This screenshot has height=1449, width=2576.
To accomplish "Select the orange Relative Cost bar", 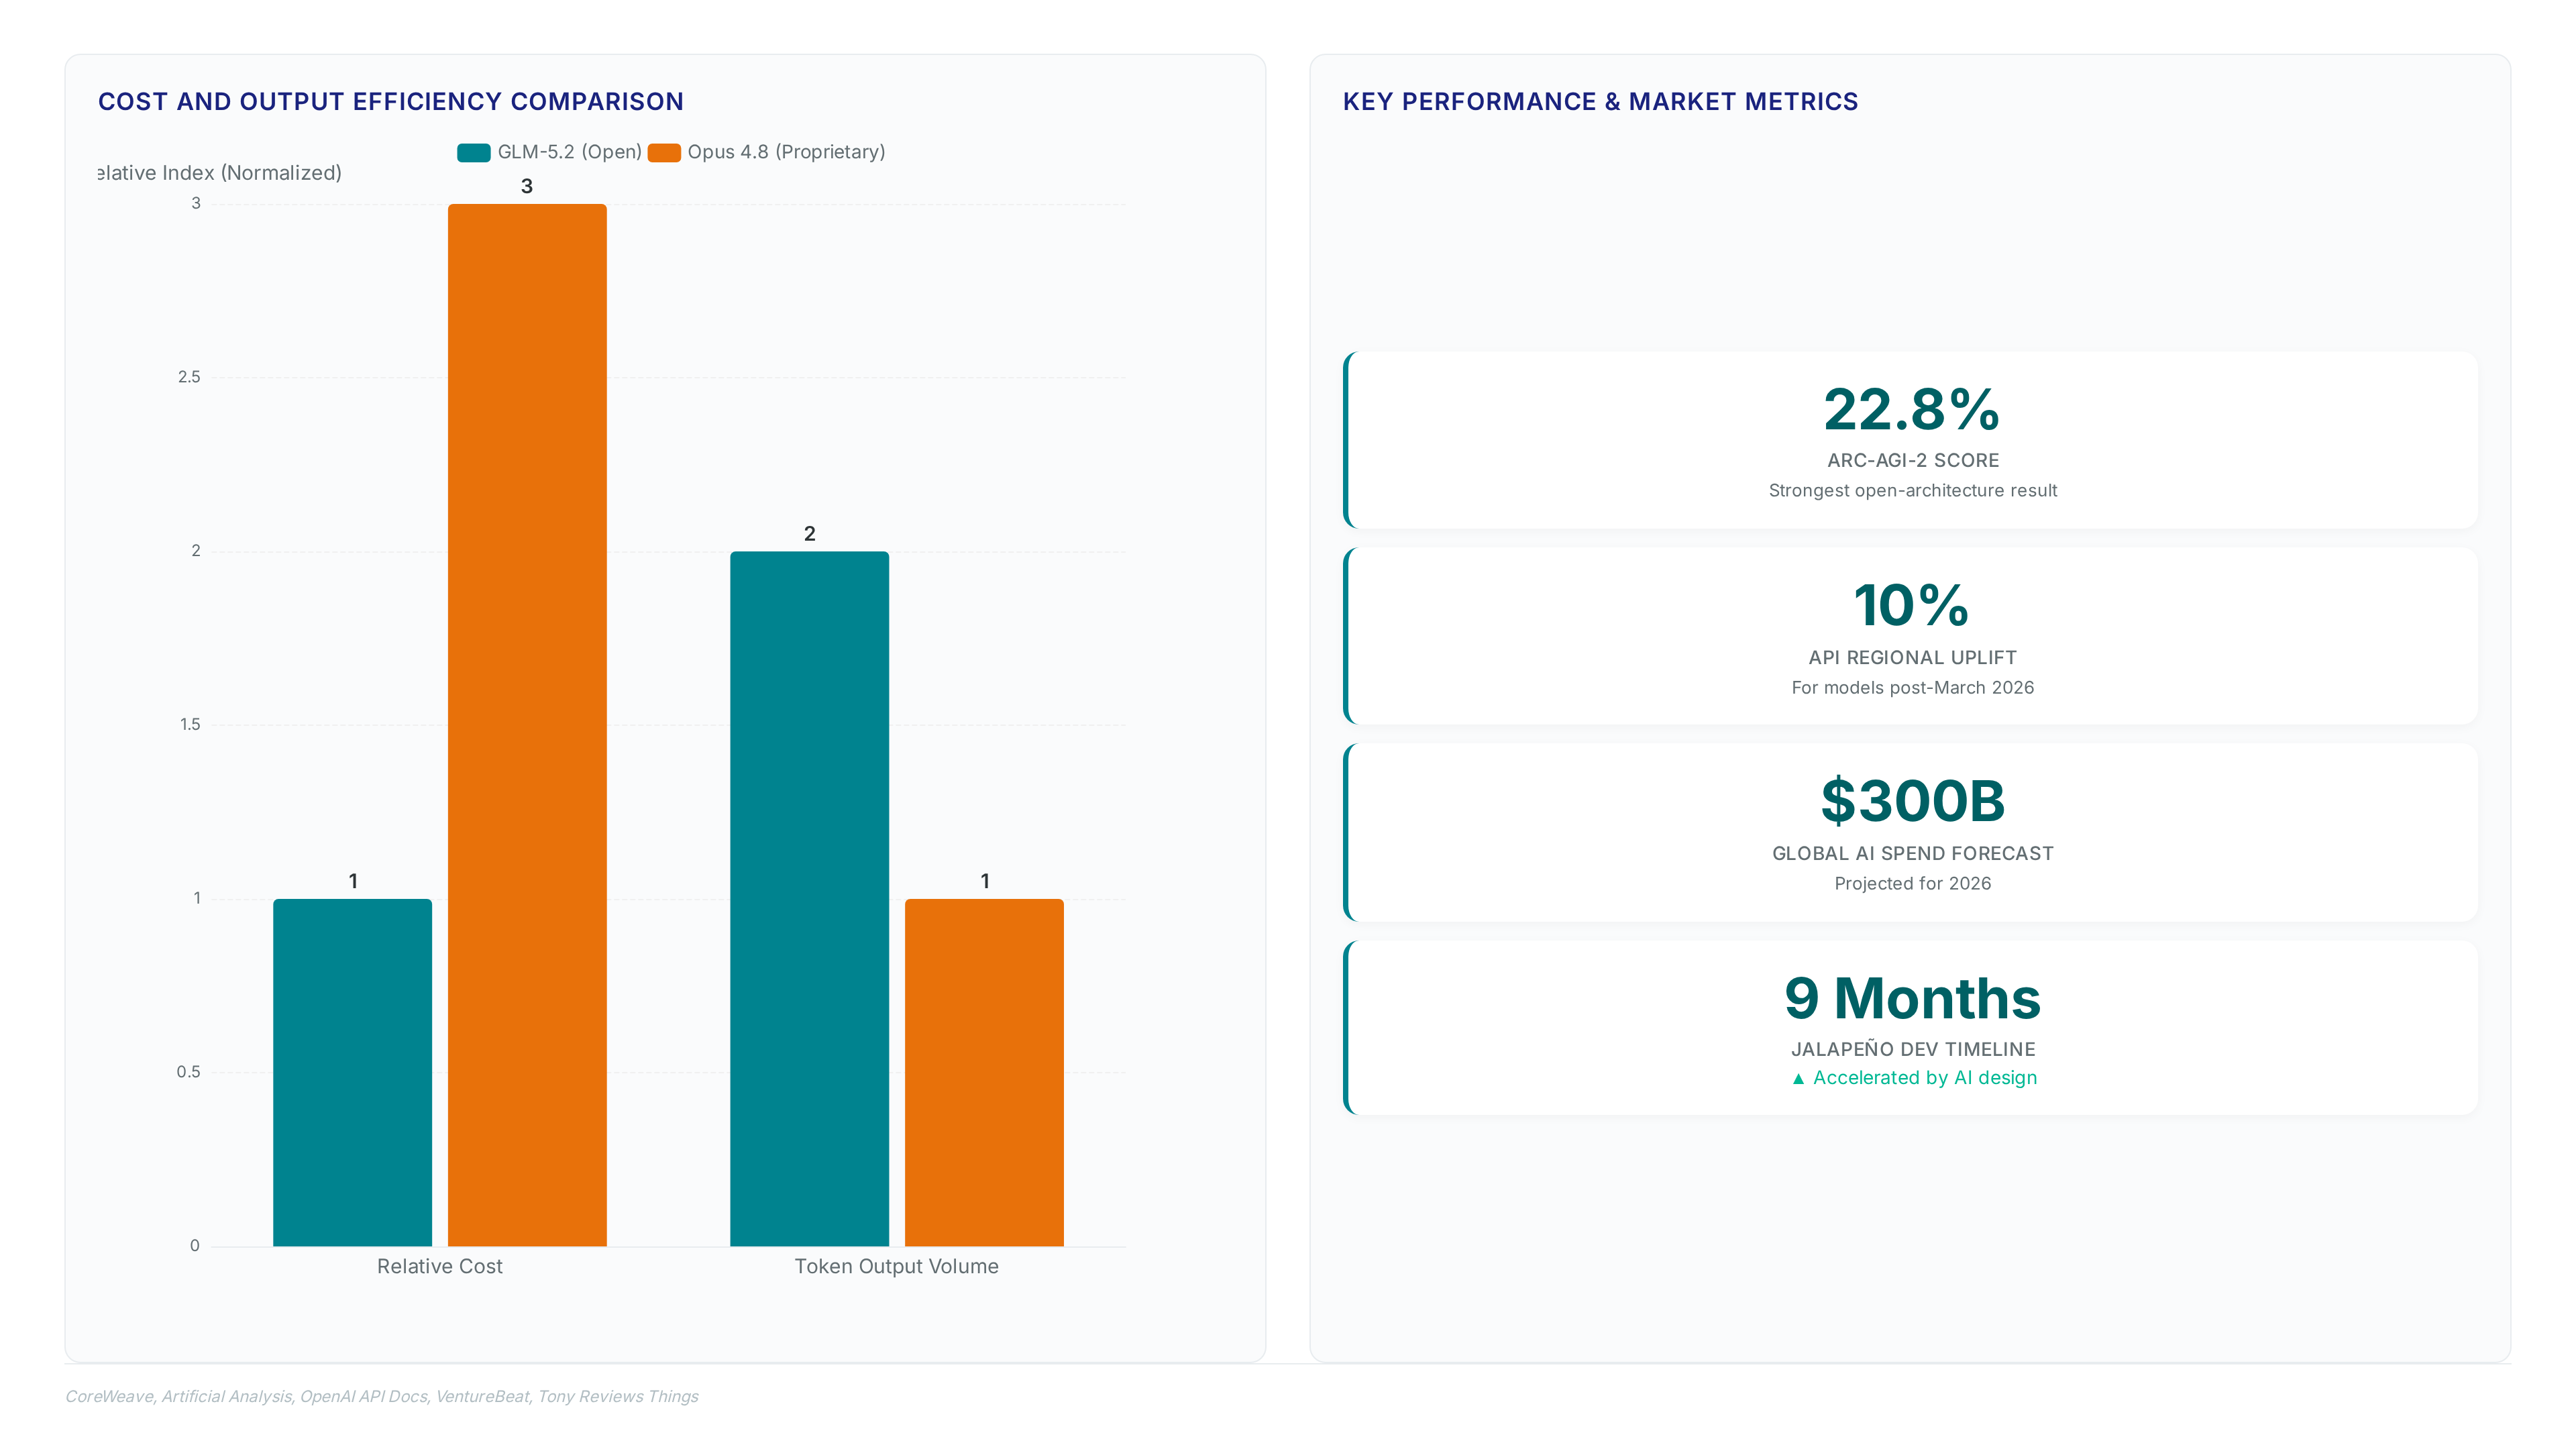I will click(x=527, y=725).
